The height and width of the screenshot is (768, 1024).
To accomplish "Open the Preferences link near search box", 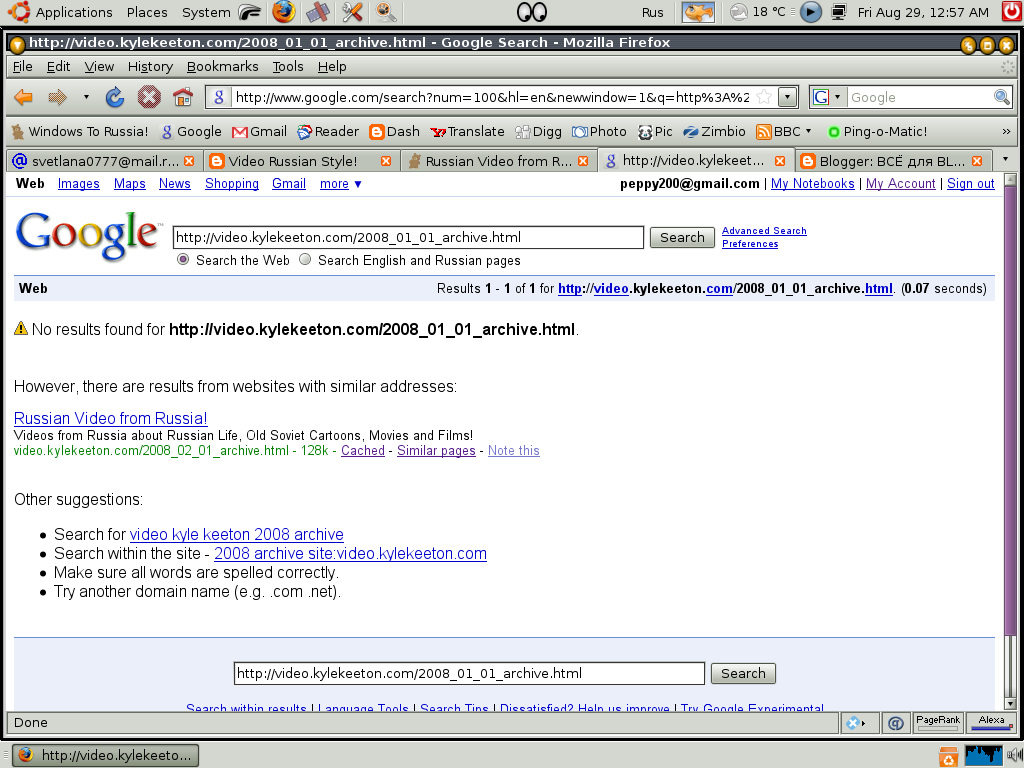I will coord(750,244).
